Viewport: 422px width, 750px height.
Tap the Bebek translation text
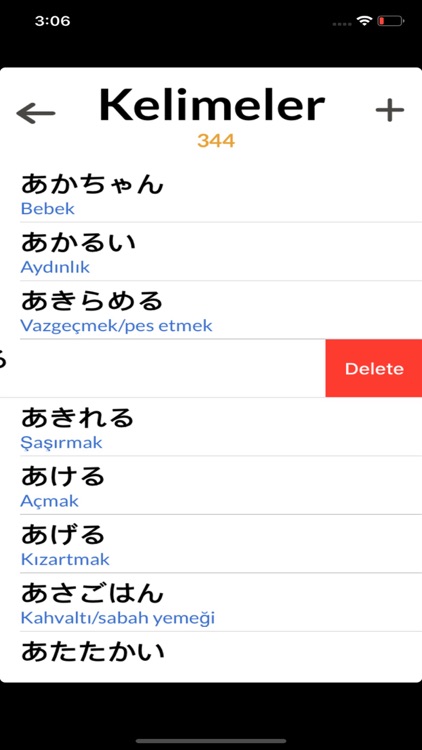click(47, 209)
